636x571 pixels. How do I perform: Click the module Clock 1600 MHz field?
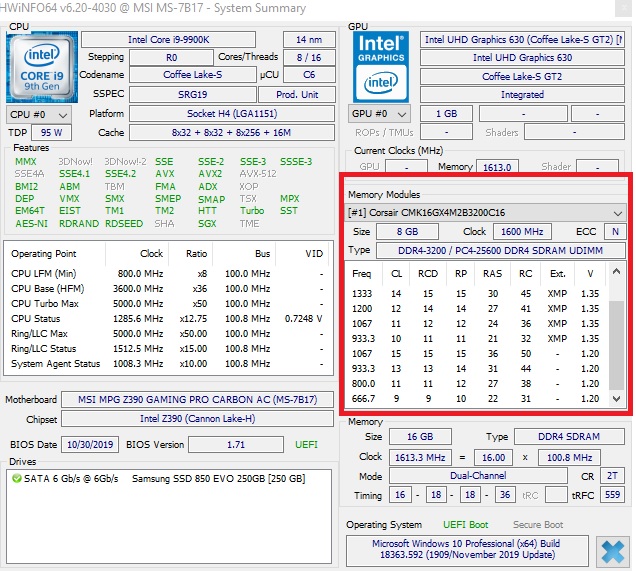522,232
